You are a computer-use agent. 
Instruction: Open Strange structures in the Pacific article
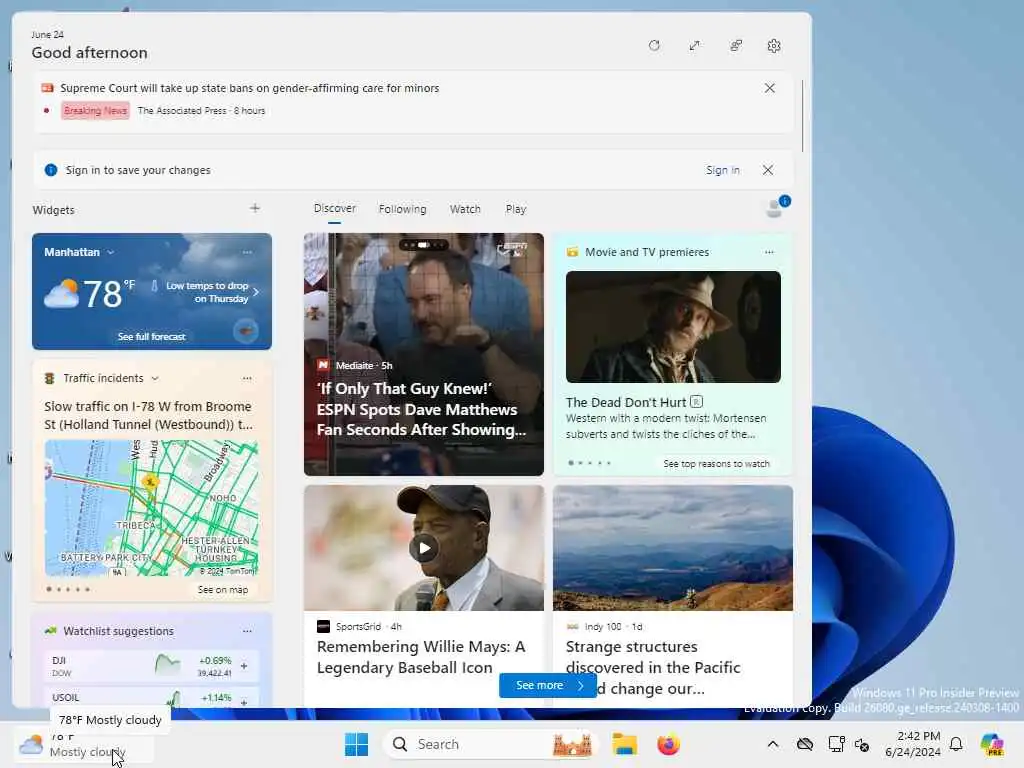pyautogui.click(x=653, y=667)
